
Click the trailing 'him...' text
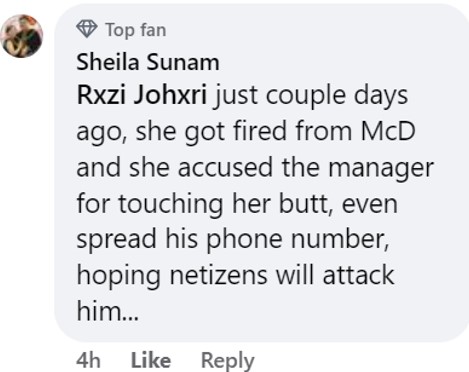[x=107, y=311]
